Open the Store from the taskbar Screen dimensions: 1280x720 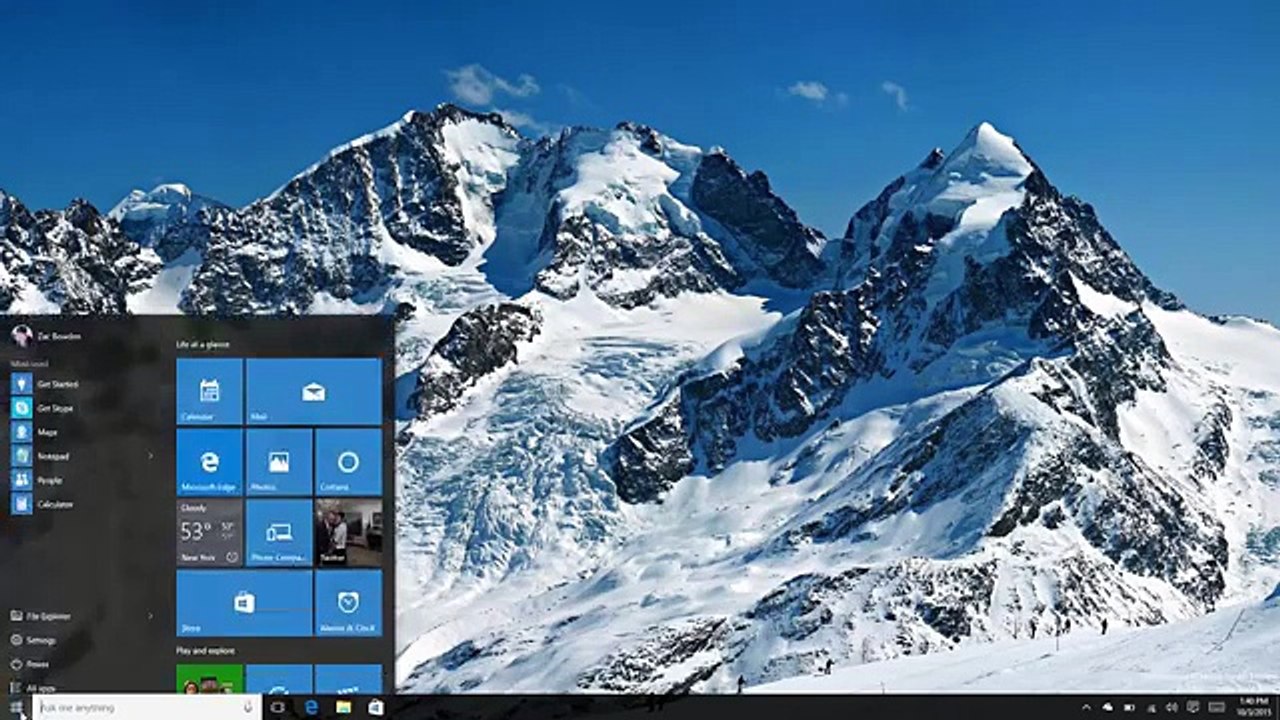coord(375,707)
